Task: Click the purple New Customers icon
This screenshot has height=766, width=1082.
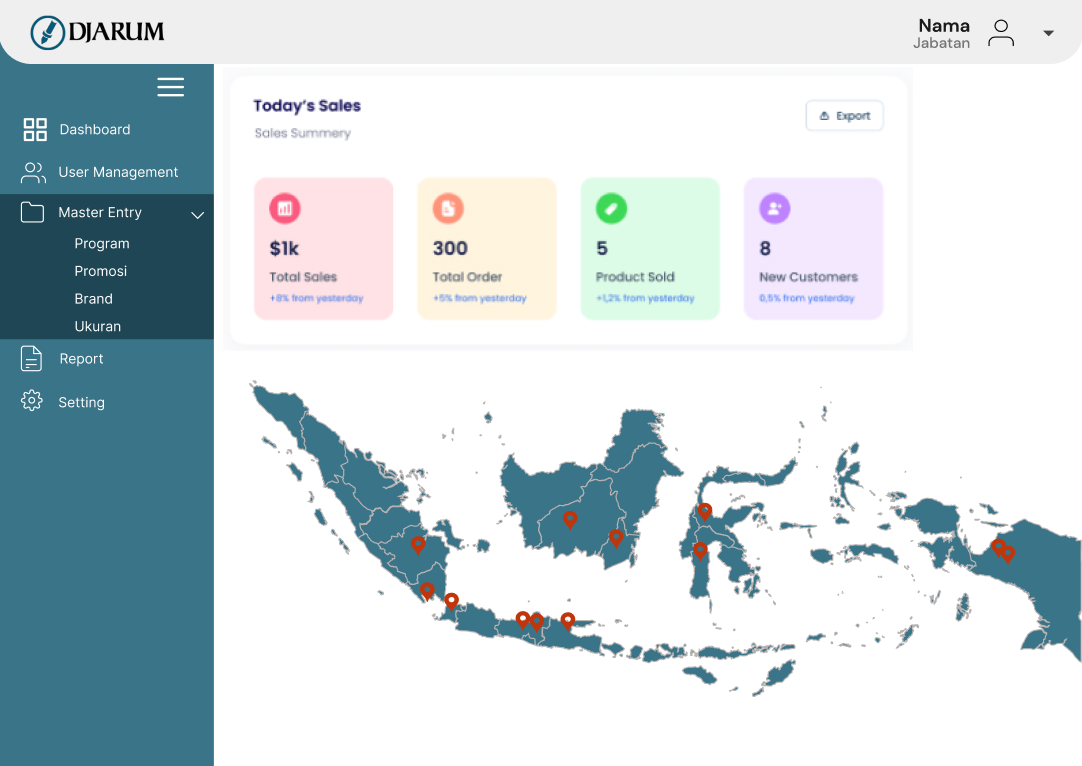Action: click(775, 208)
